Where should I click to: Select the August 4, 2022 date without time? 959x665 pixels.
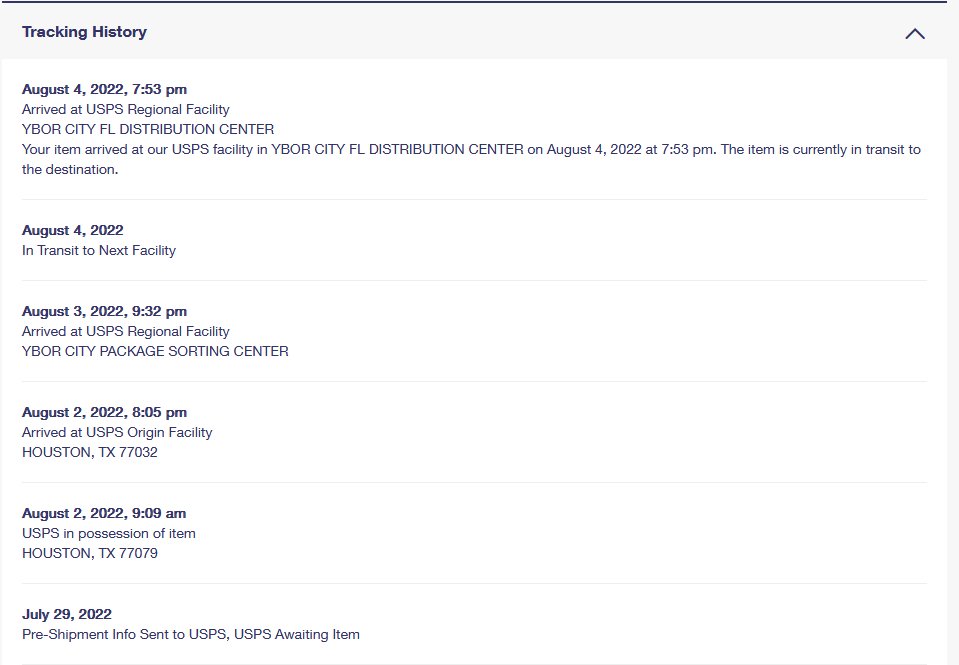[72, 230]
